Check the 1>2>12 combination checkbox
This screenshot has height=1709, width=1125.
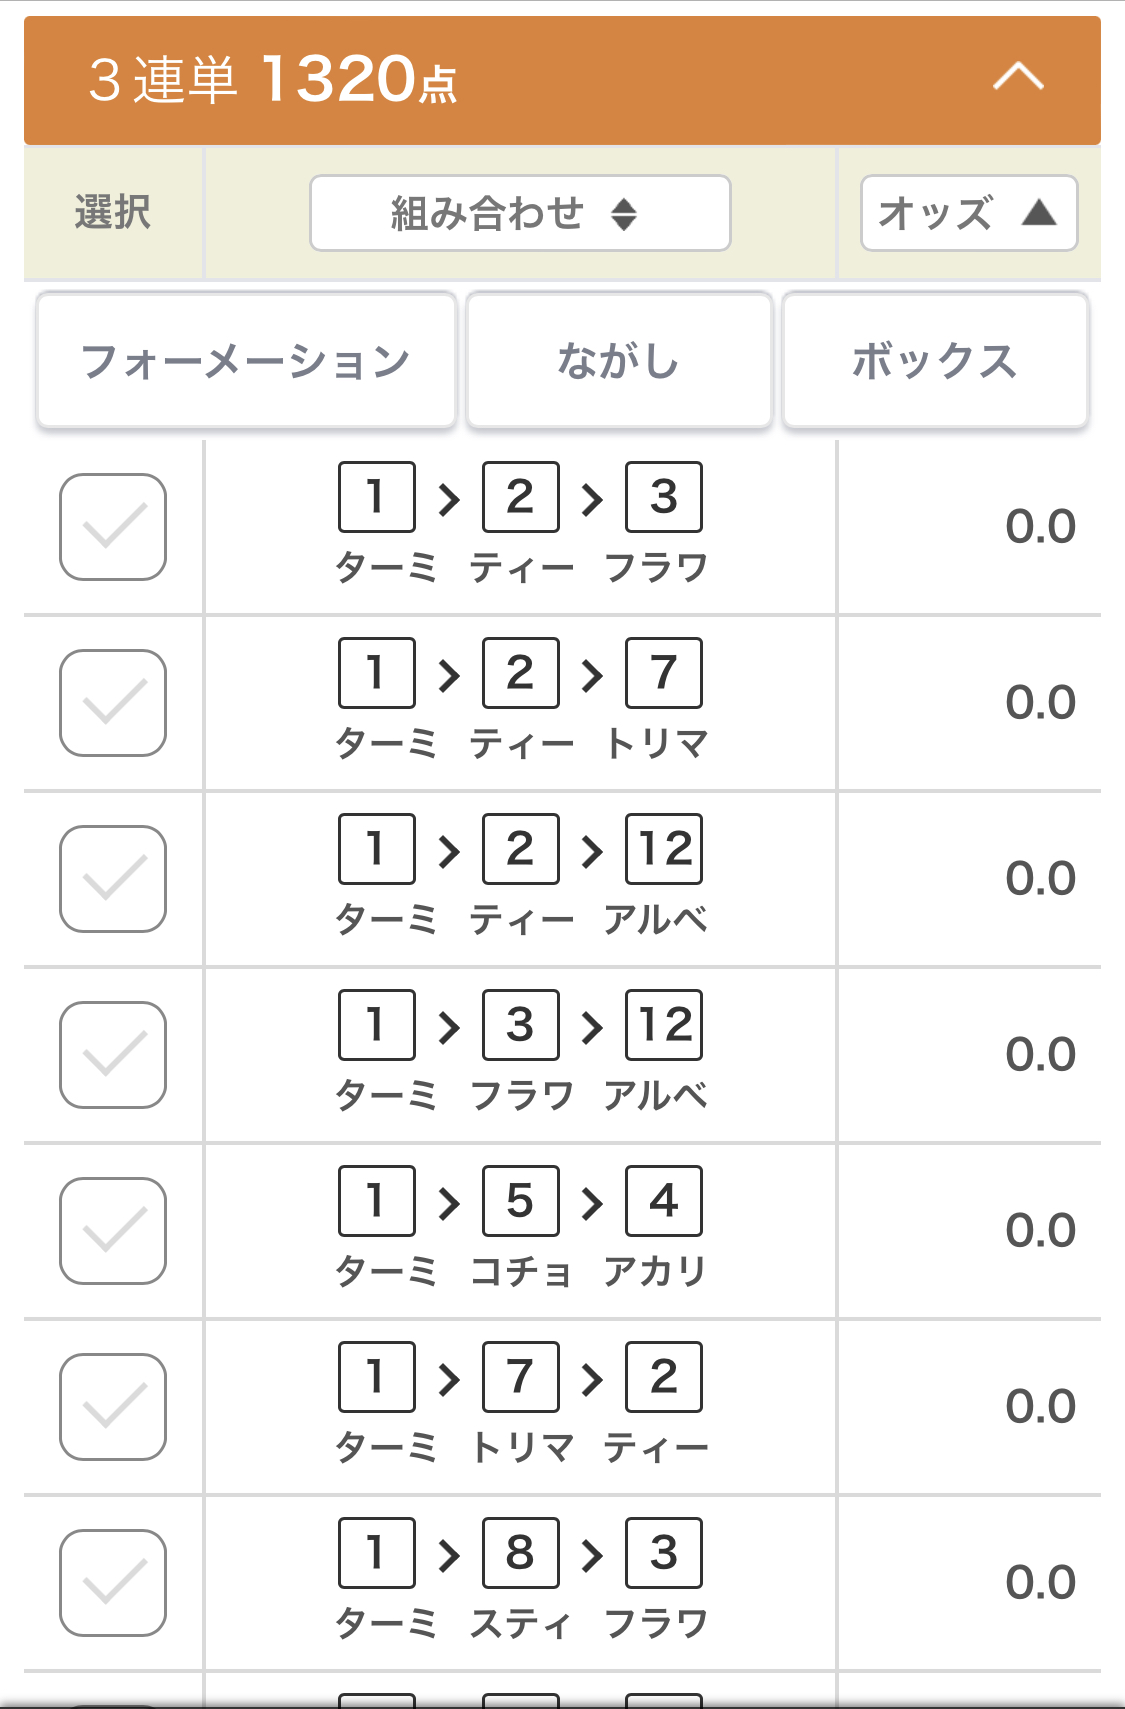(x=113, y=879)
